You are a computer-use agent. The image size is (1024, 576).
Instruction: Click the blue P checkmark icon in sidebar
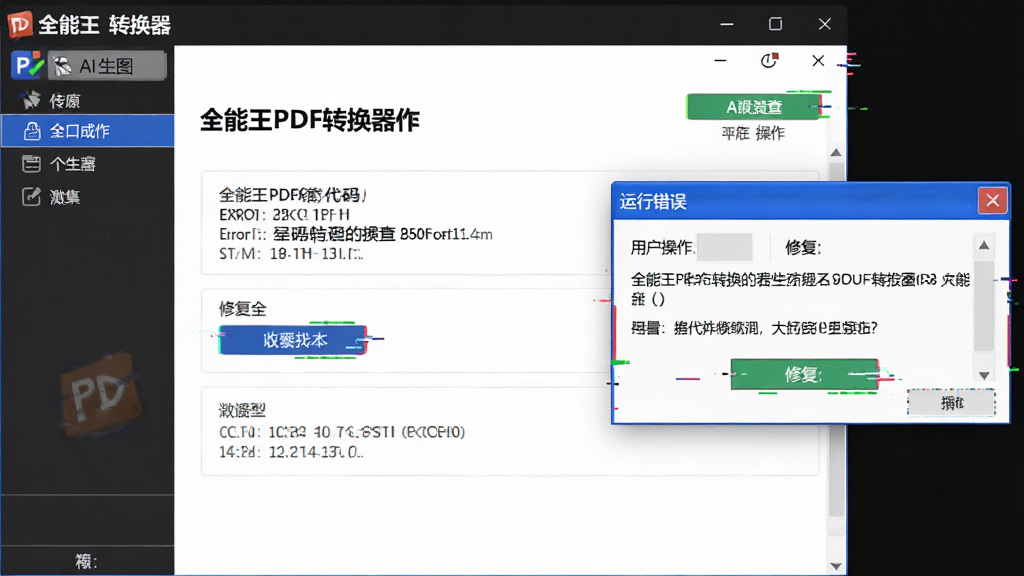point(27,65)
